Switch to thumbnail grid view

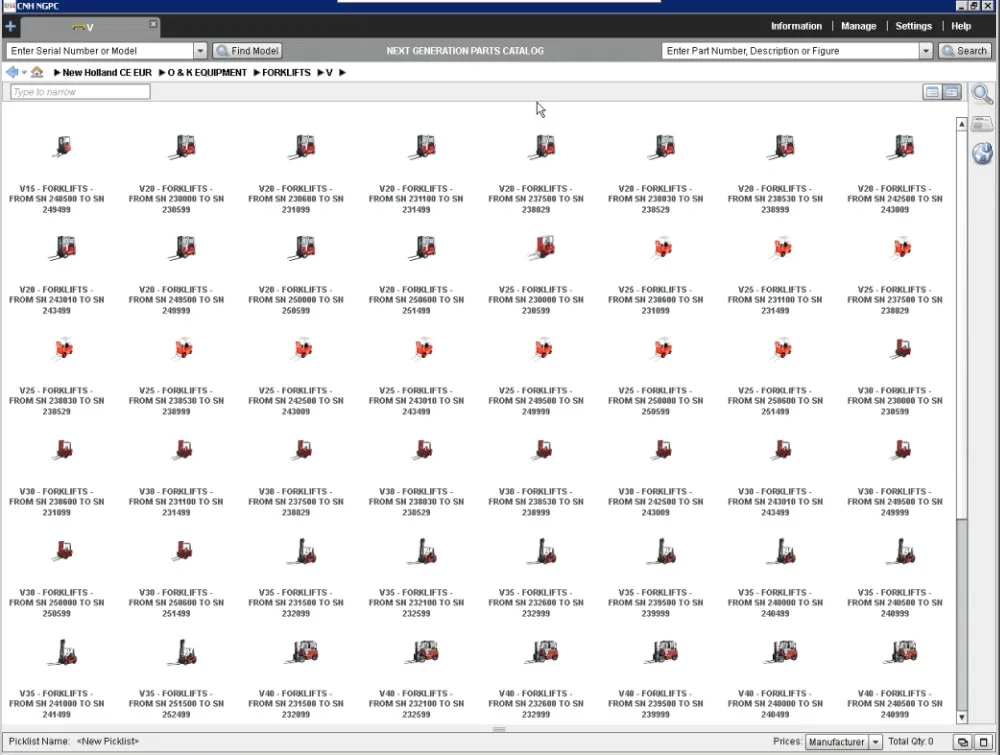coord(952,92)
